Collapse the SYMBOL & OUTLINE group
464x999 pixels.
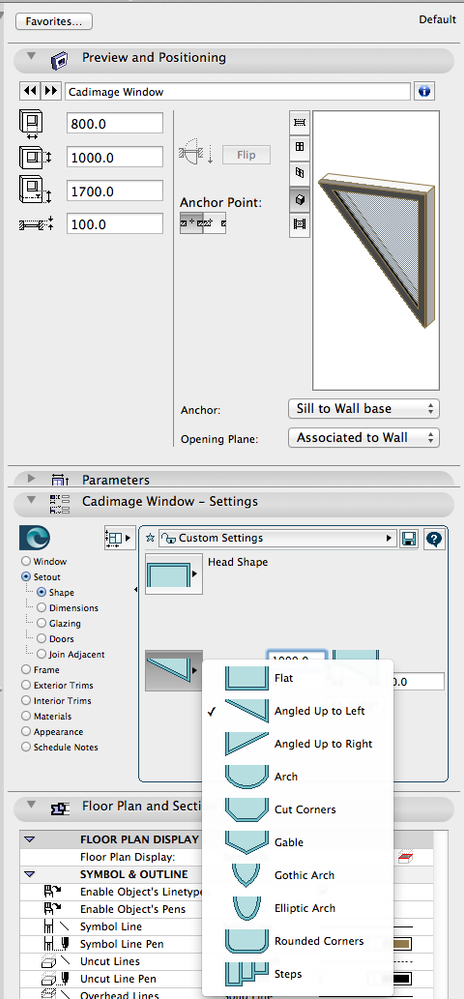[x=29, y=874]
